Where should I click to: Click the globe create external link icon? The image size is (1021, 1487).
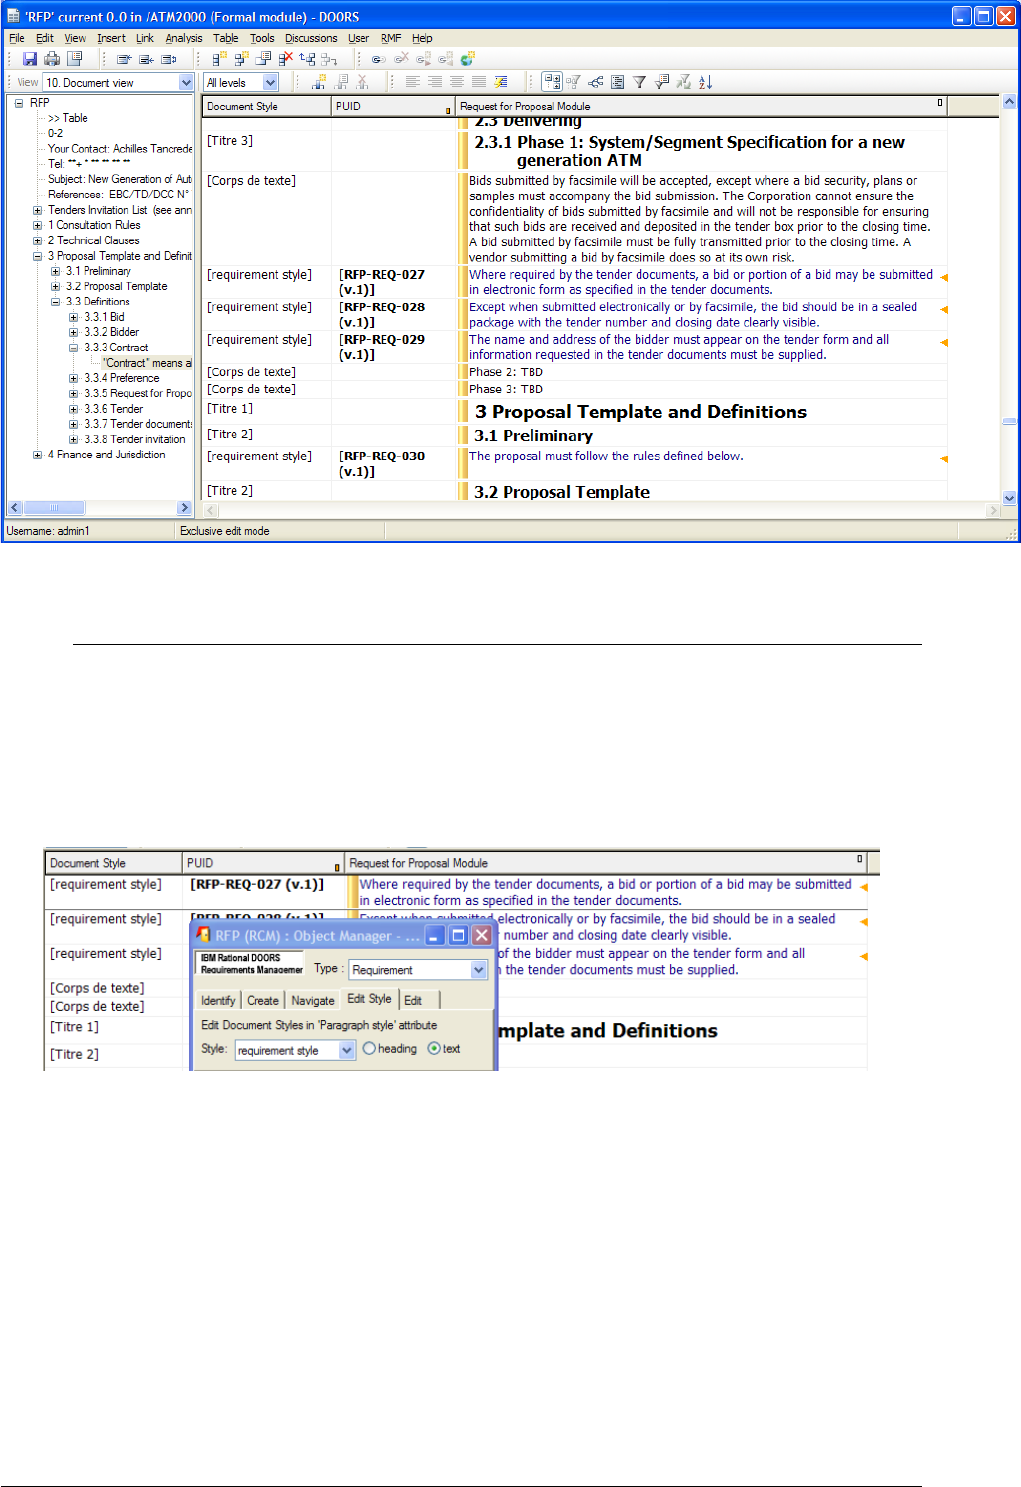click(x=467, y=59)
